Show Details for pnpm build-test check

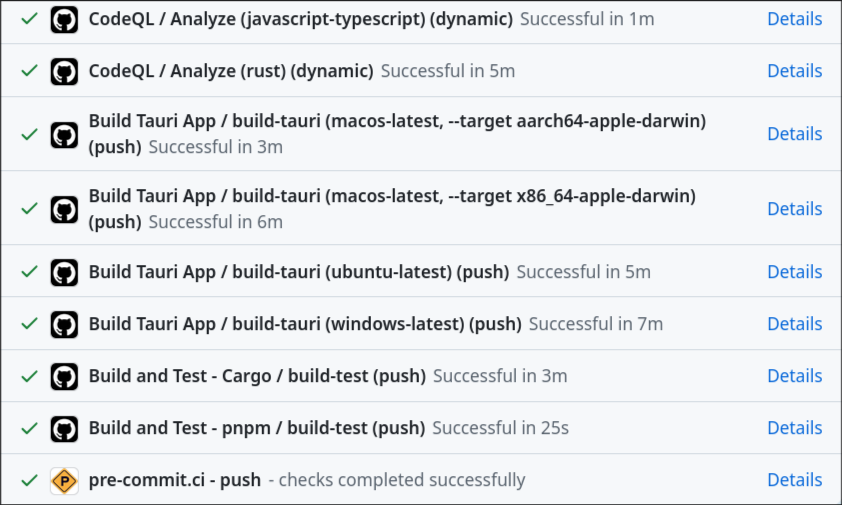tap(794, 428)
